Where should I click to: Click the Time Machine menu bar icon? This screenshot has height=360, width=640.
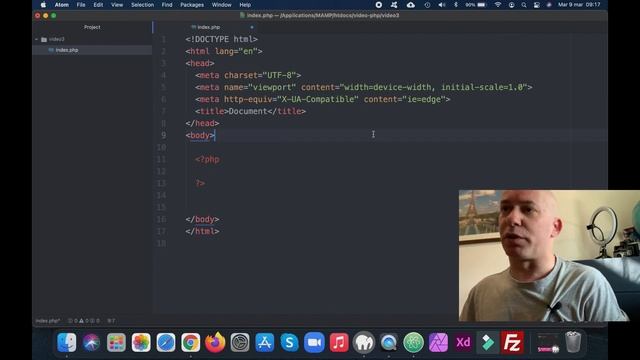(x=427, y=5)
